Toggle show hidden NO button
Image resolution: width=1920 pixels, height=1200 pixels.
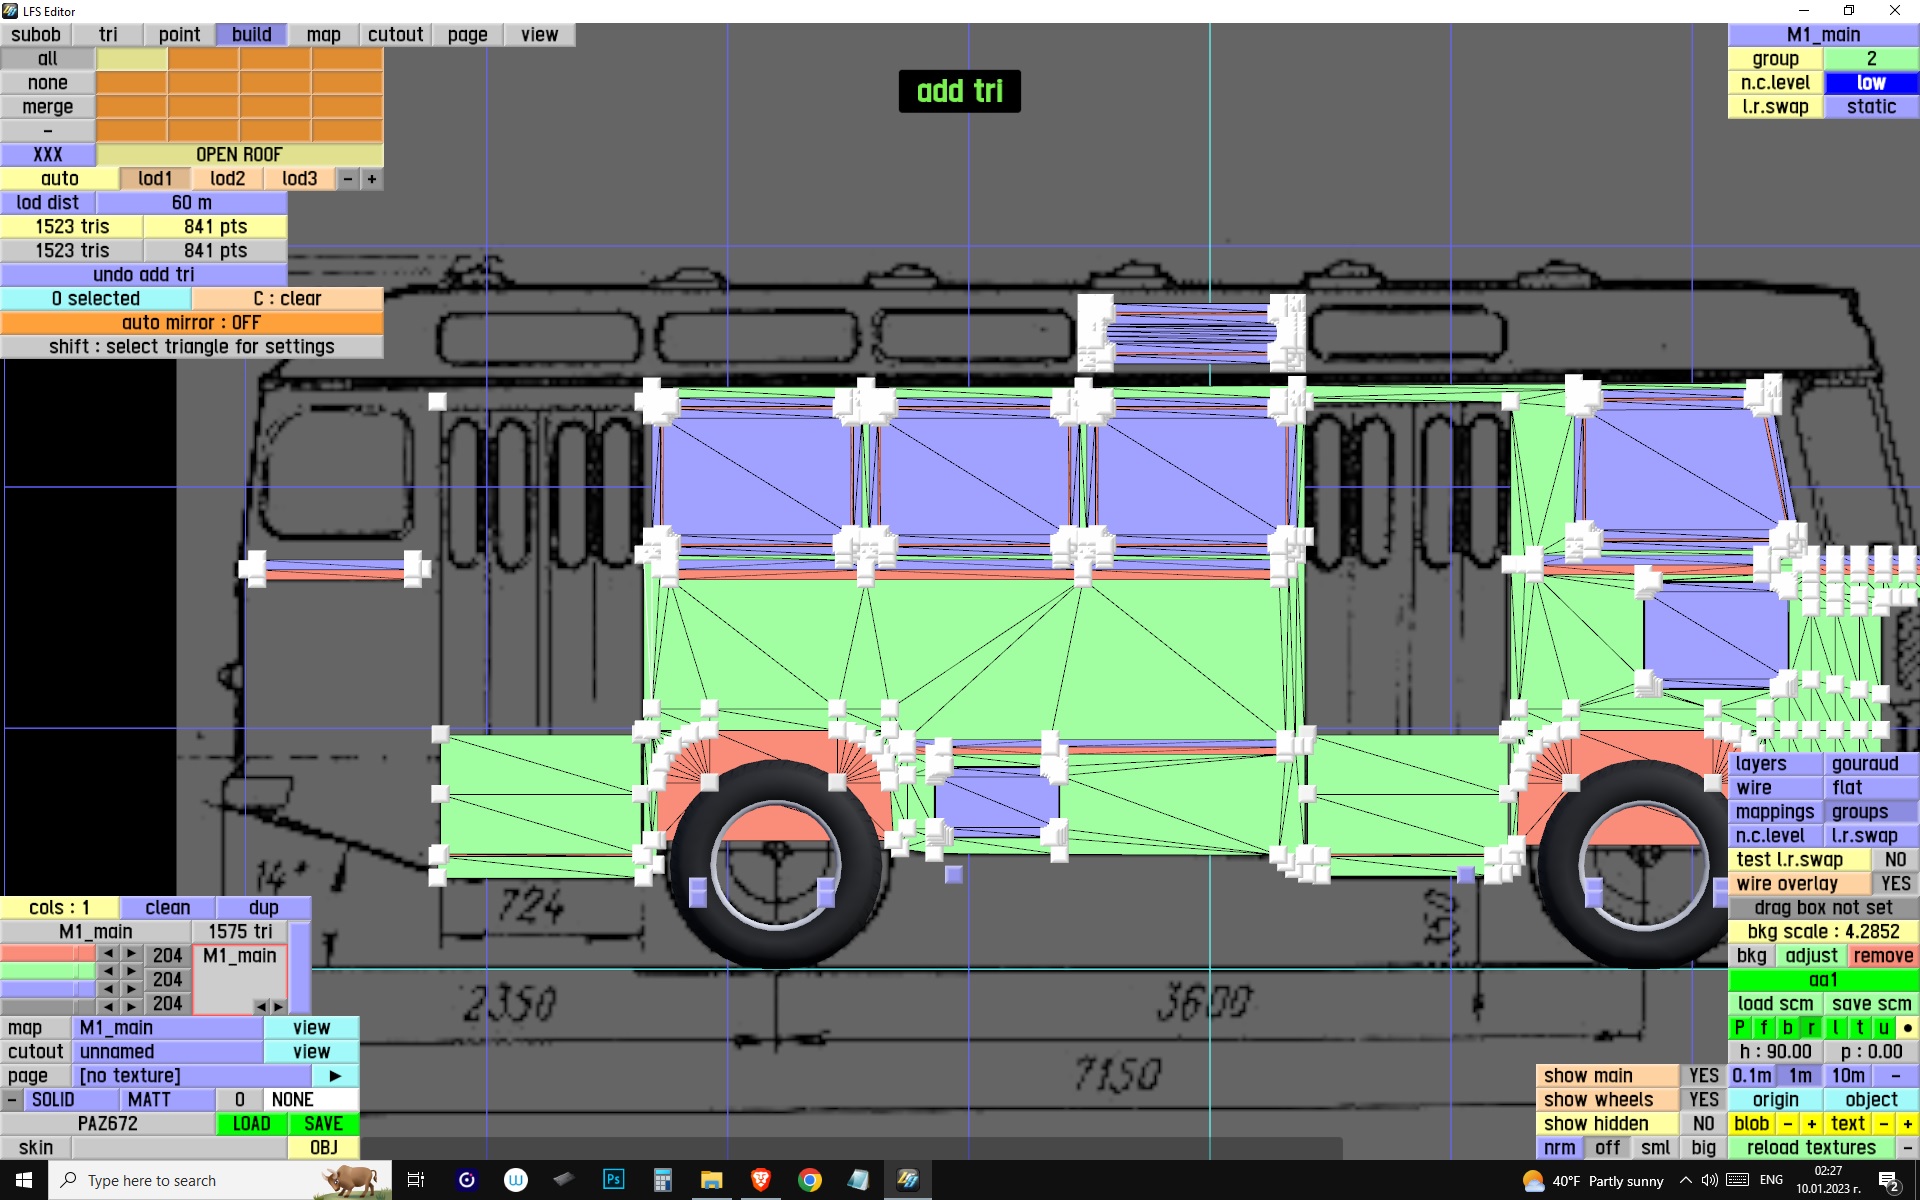tap(1703, 1124)
